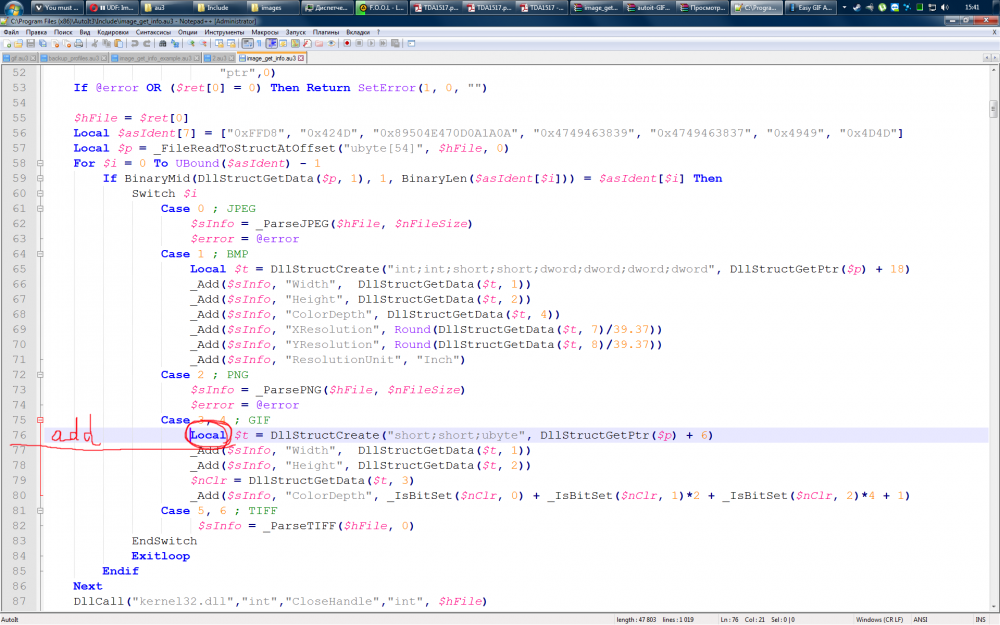Open the Function List toolbar icon
The width and height of the screenshot is (1000, 625).
point(307,43)
